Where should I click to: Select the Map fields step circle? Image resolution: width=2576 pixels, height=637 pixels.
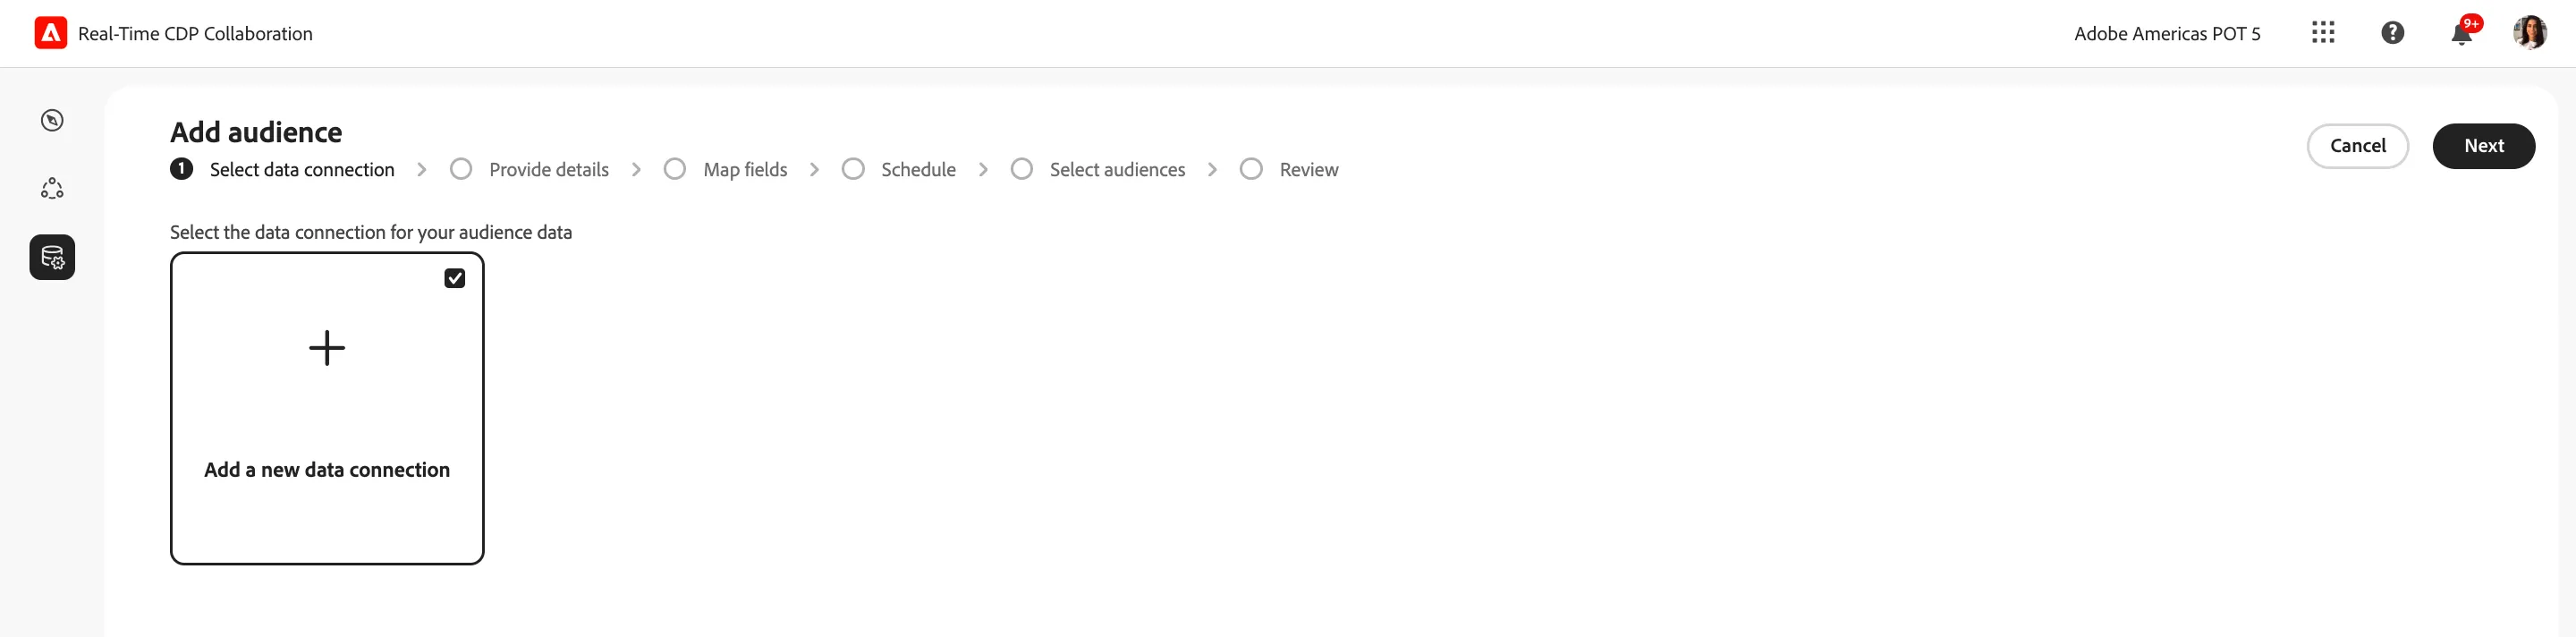[x=675, y=169]
